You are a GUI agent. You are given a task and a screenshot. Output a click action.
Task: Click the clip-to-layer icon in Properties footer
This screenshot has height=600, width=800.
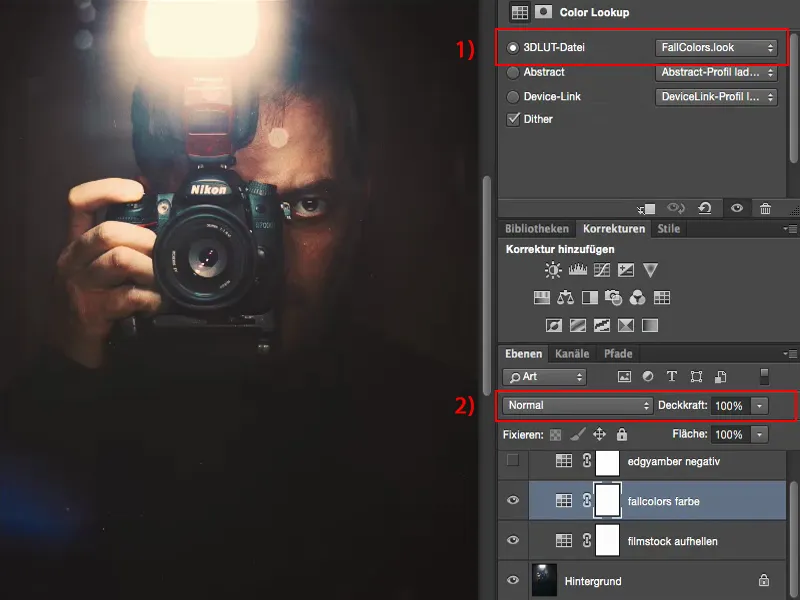click(x=646, y=209)
